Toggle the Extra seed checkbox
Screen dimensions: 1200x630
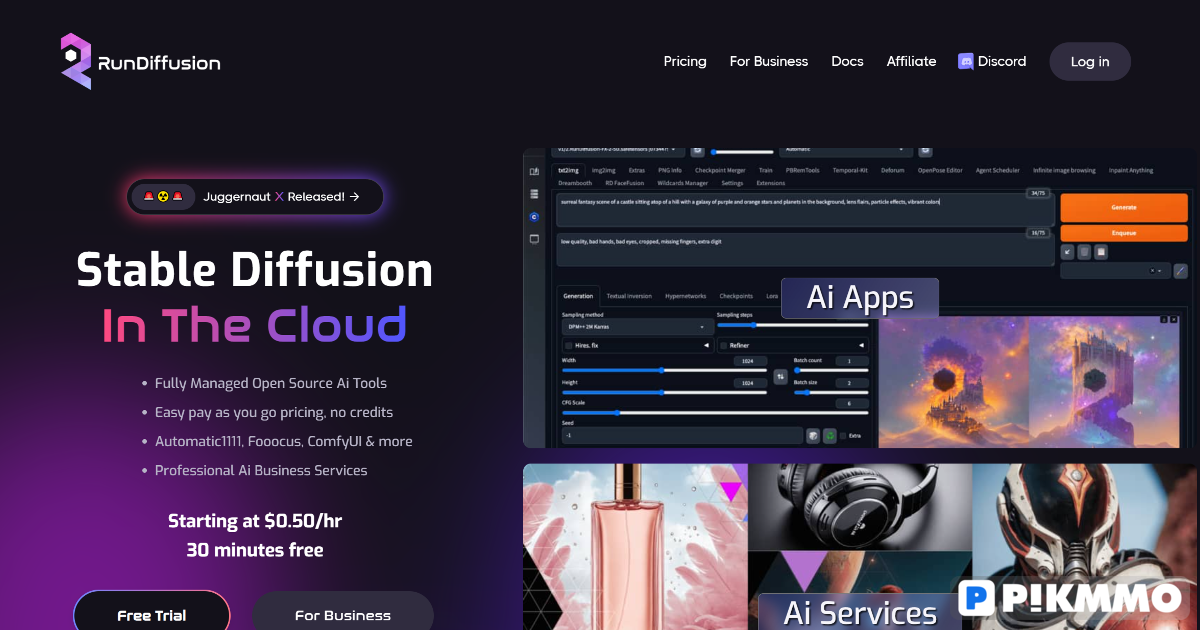[x=843, y=436]
